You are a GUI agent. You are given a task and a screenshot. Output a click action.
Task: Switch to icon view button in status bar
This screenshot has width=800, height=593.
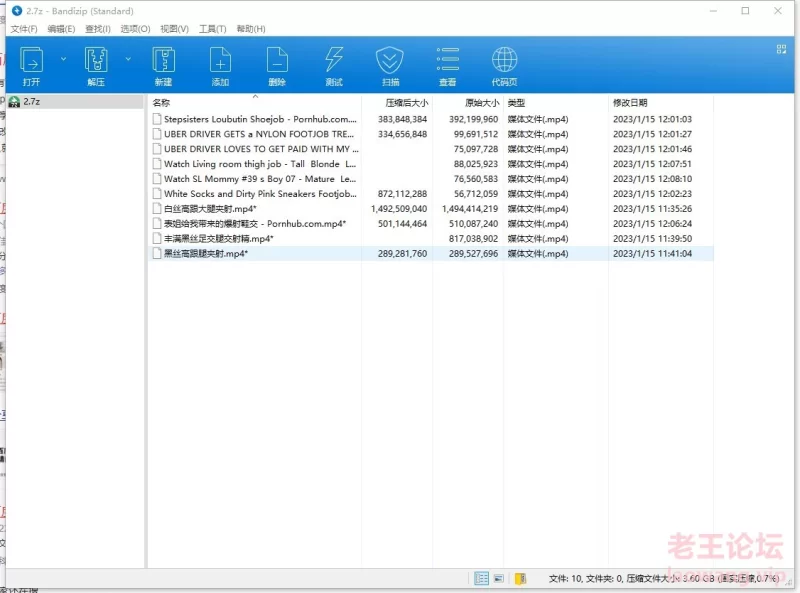499,578
